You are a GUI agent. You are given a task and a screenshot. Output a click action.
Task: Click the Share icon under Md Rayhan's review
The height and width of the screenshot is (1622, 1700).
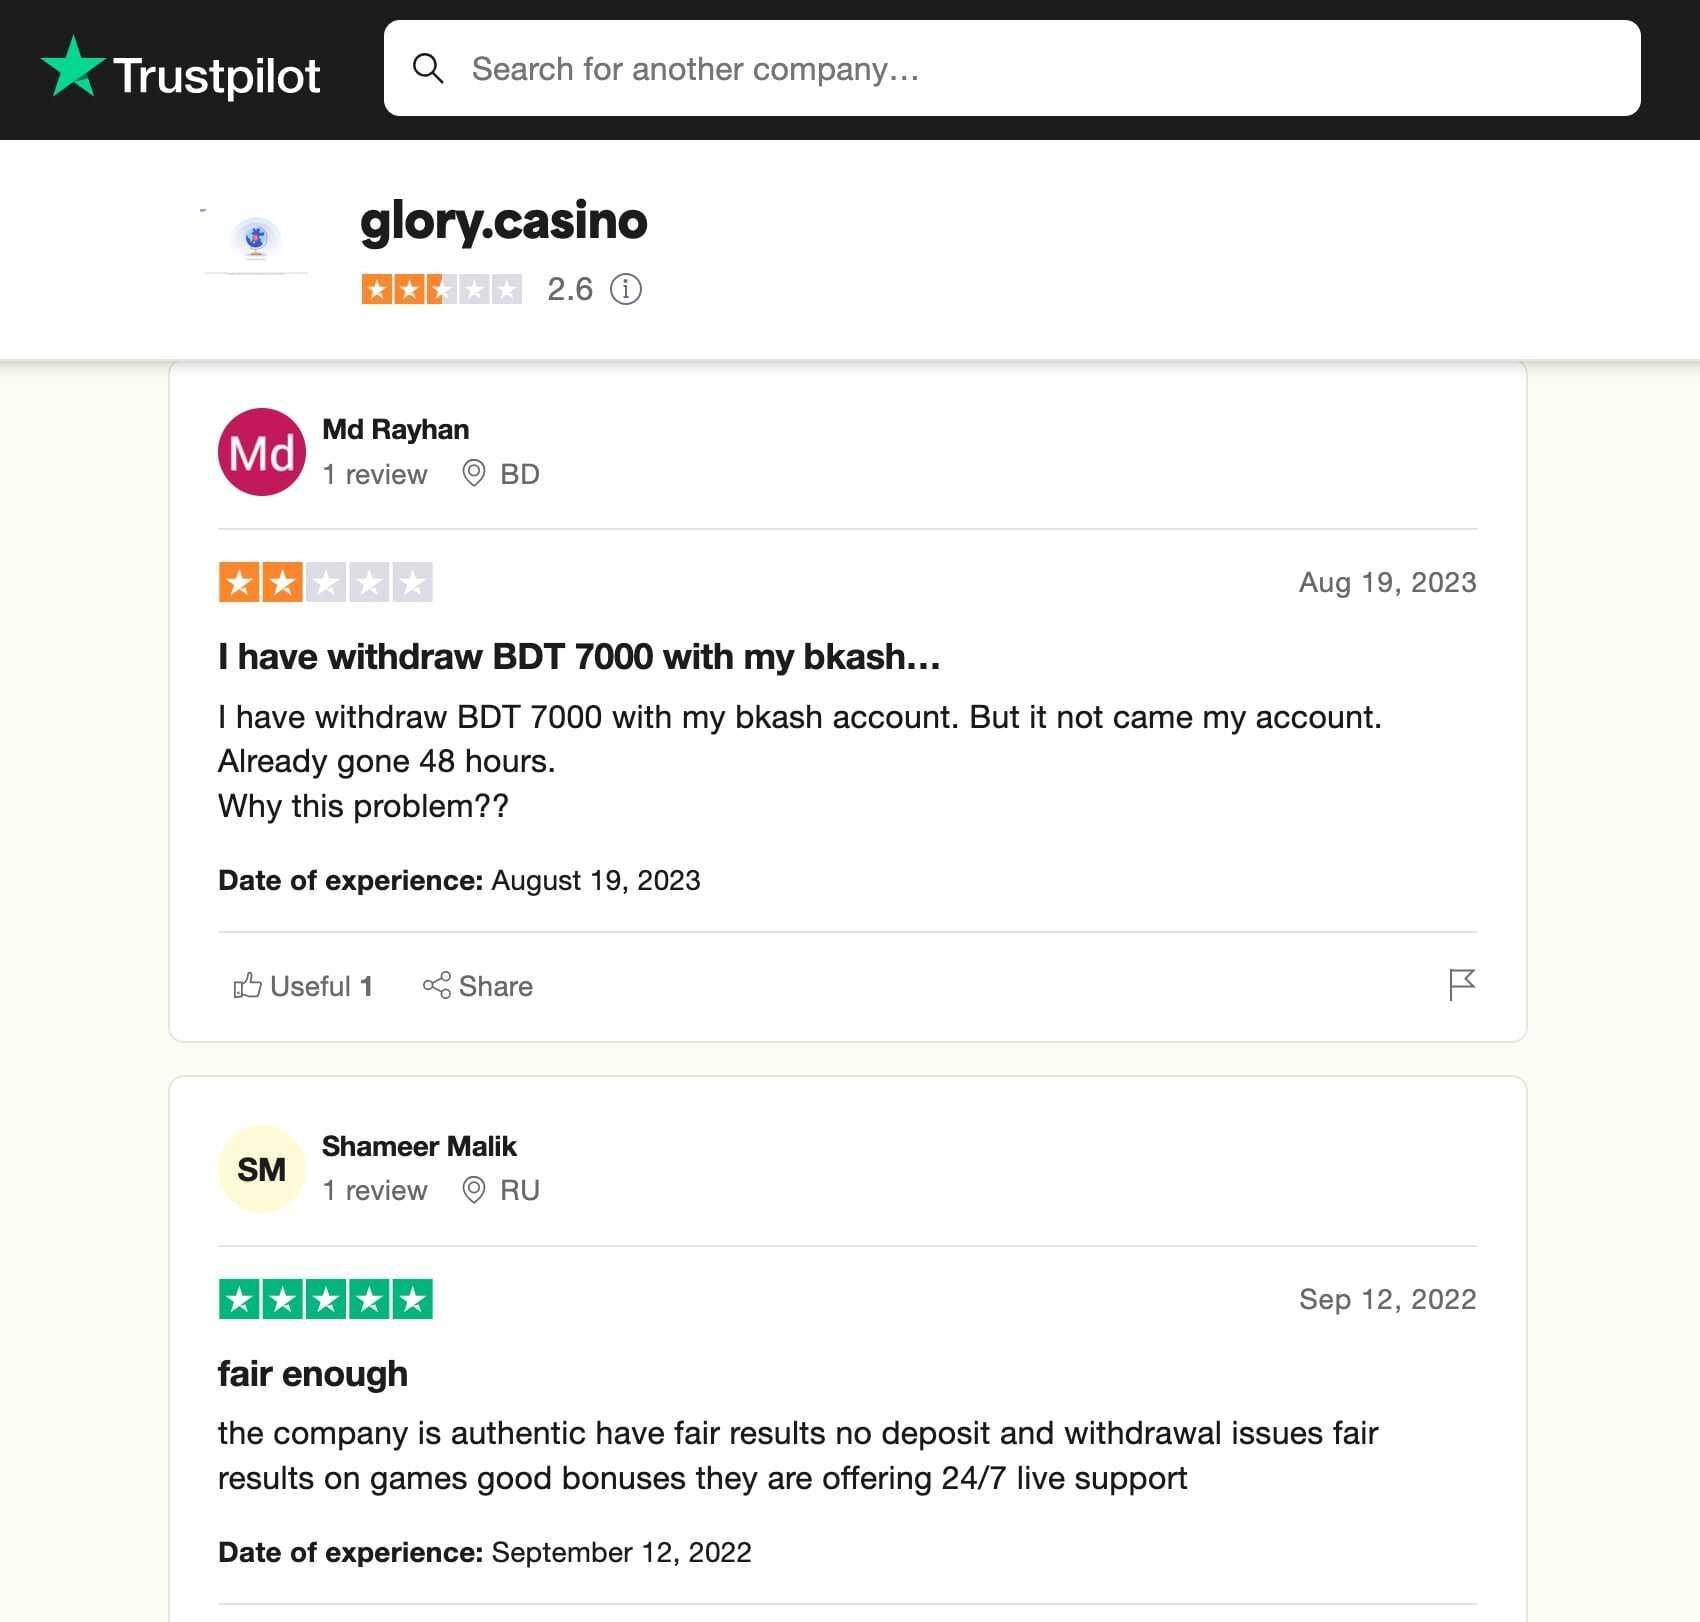[438, 986]
